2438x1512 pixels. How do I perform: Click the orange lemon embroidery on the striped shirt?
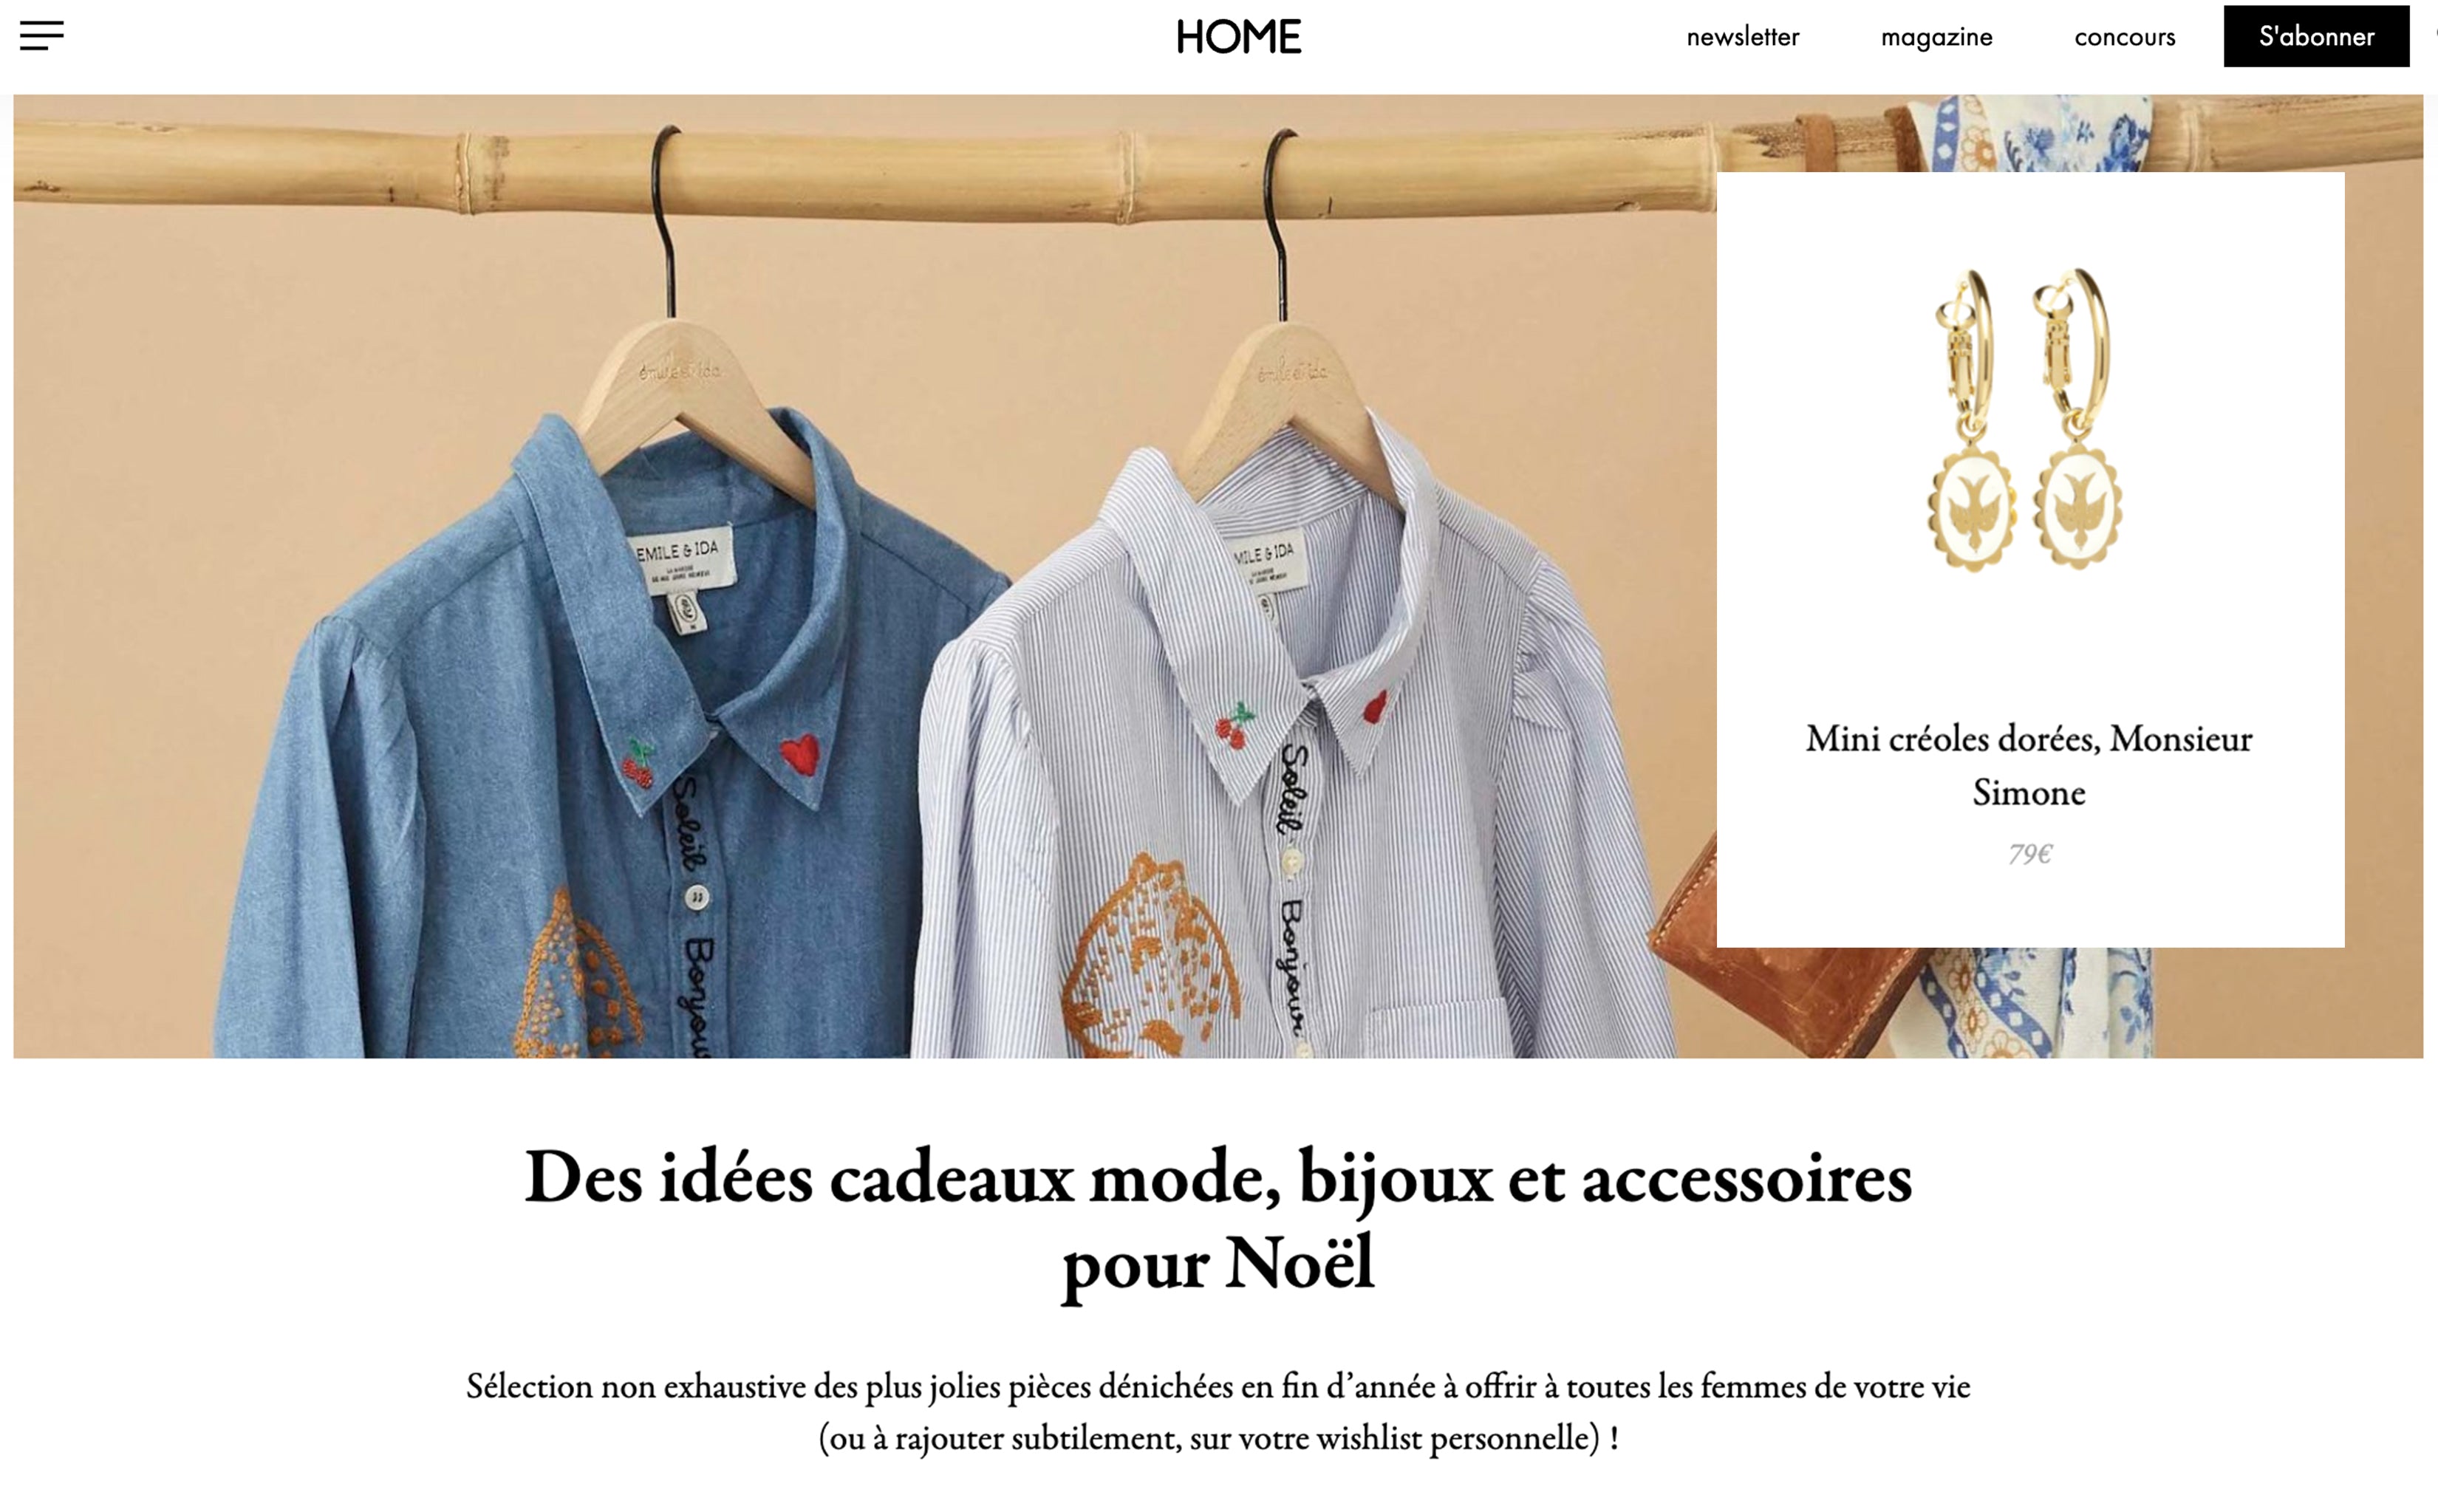click(1150, 960)
